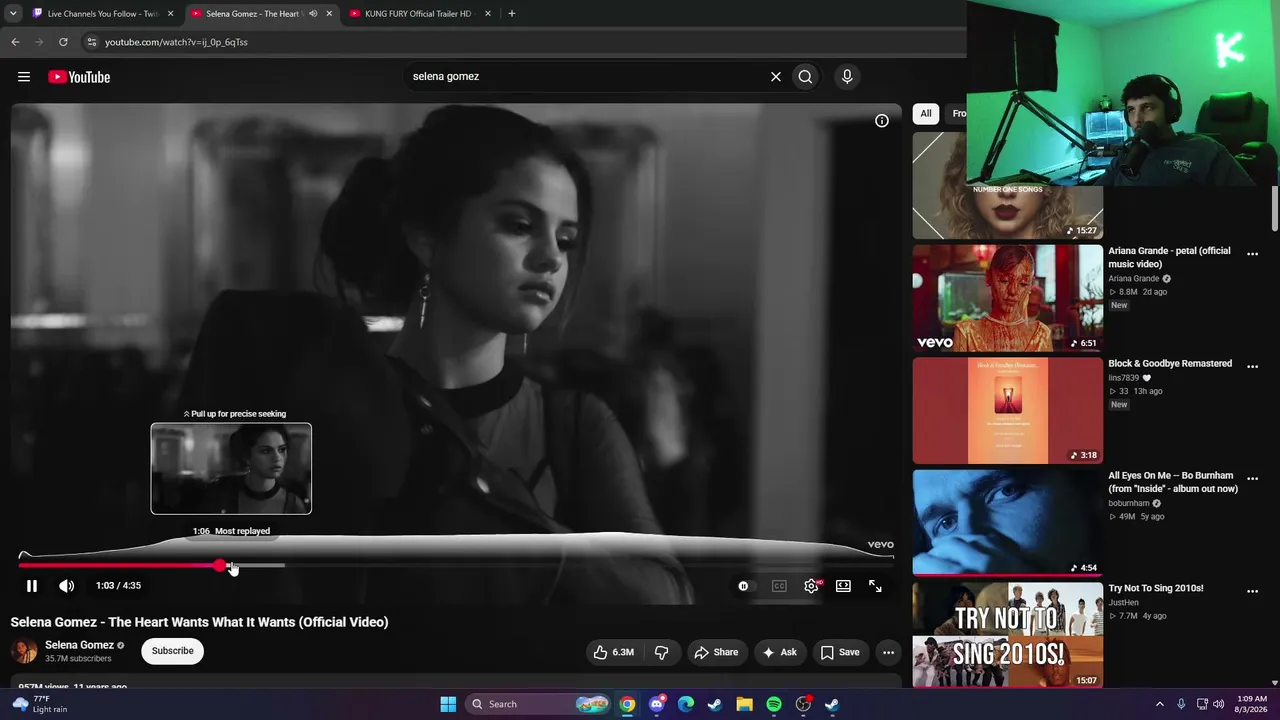Like the video with 6.3M likes

click(x=613, y=652)
